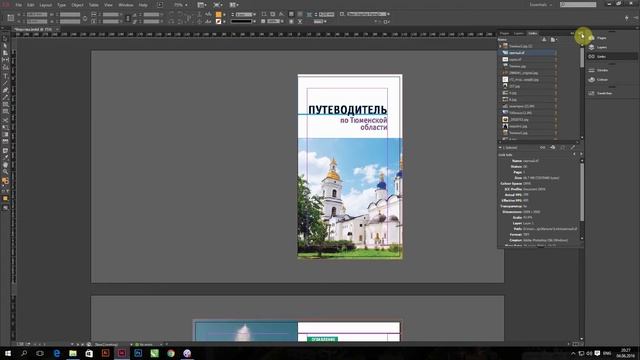The width and height of the screenshot is (640, 360).
Task: Open the File menu
Action: [18, 5]
